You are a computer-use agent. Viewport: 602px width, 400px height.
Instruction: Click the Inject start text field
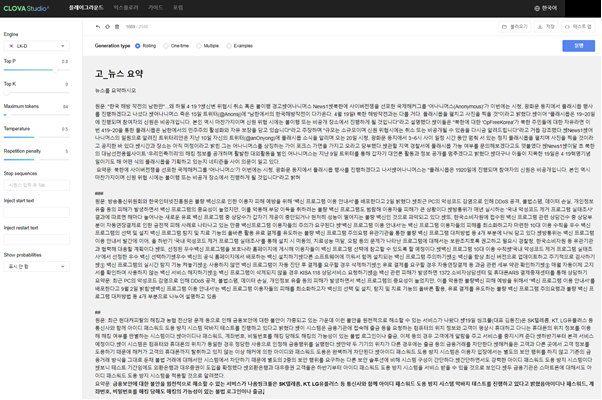(36, 212)
